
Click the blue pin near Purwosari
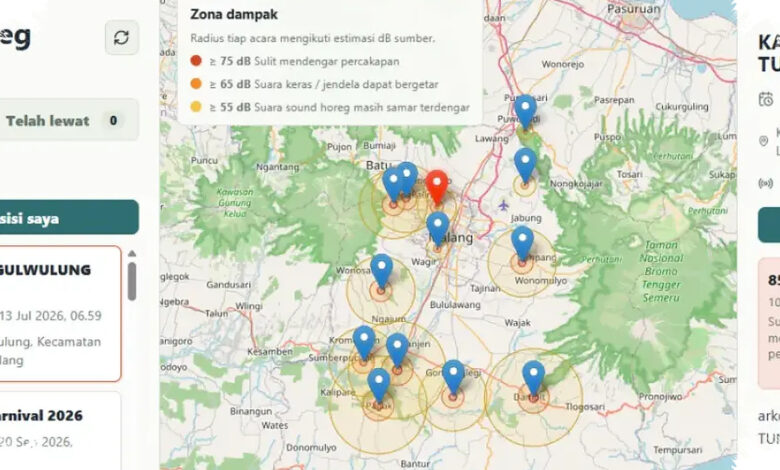pyautogui.click(x=525, y=112)
